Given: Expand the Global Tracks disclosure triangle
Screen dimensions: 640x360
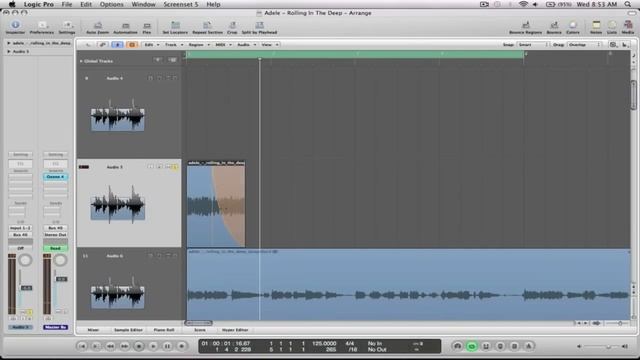Looking at the screenshot, I should 81,61.
